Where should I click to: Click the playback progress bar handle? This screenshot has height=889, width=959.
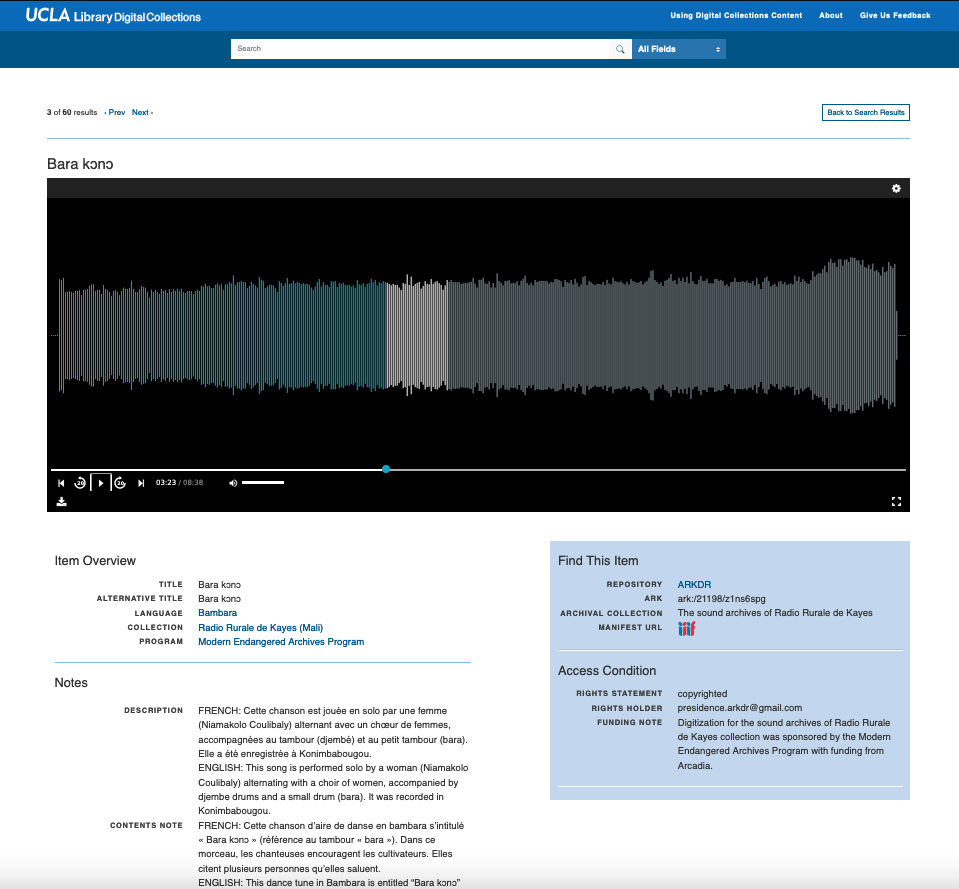coord(386,469)
